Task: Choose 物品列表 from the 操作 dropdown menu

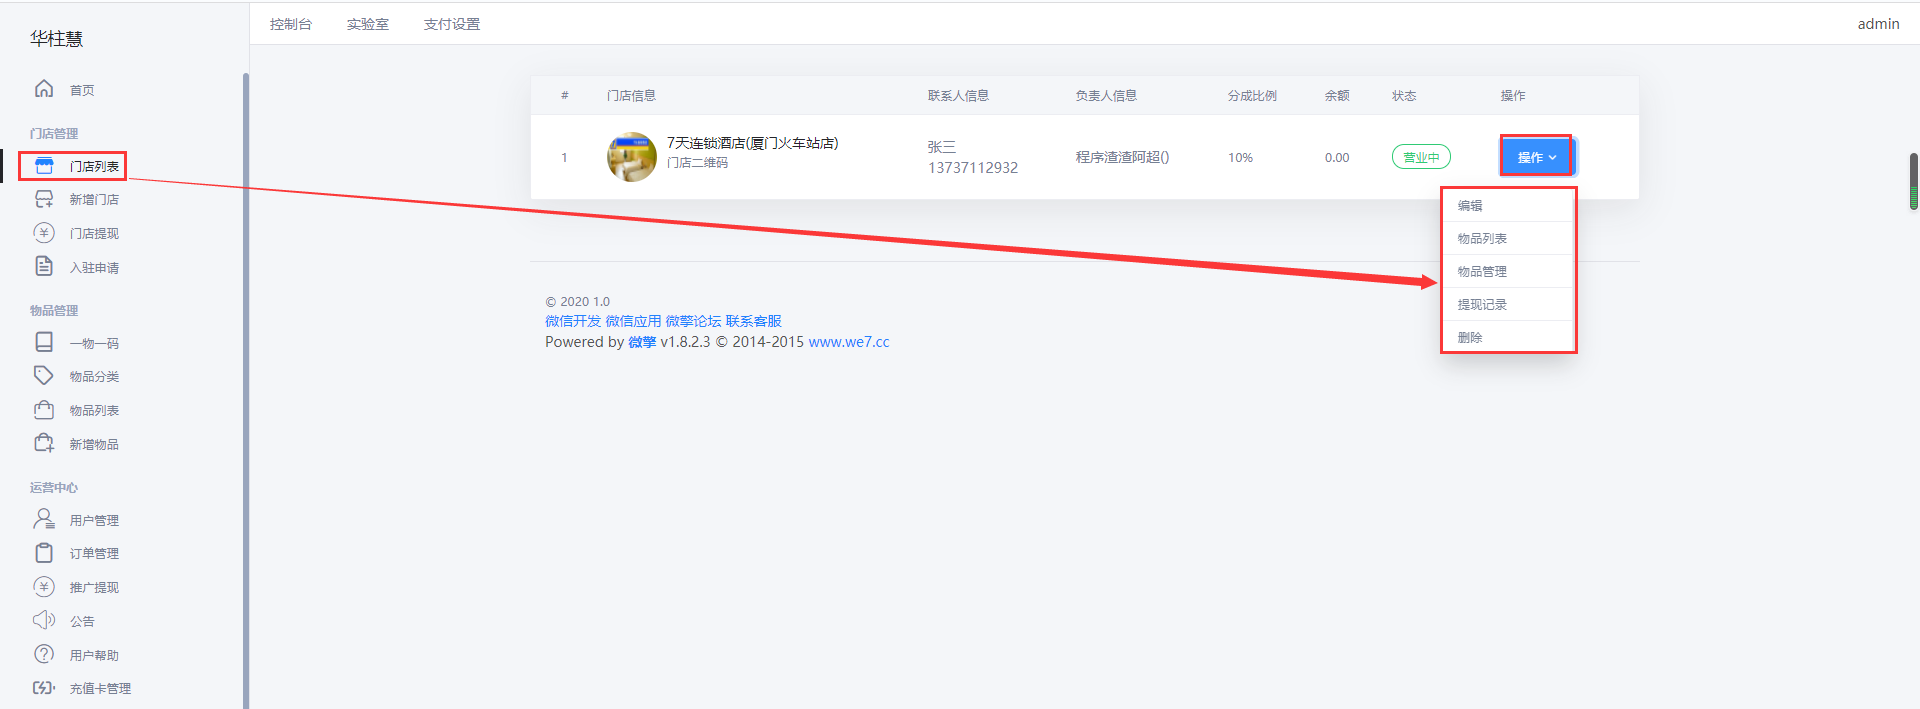Action: click(1509, 238)
